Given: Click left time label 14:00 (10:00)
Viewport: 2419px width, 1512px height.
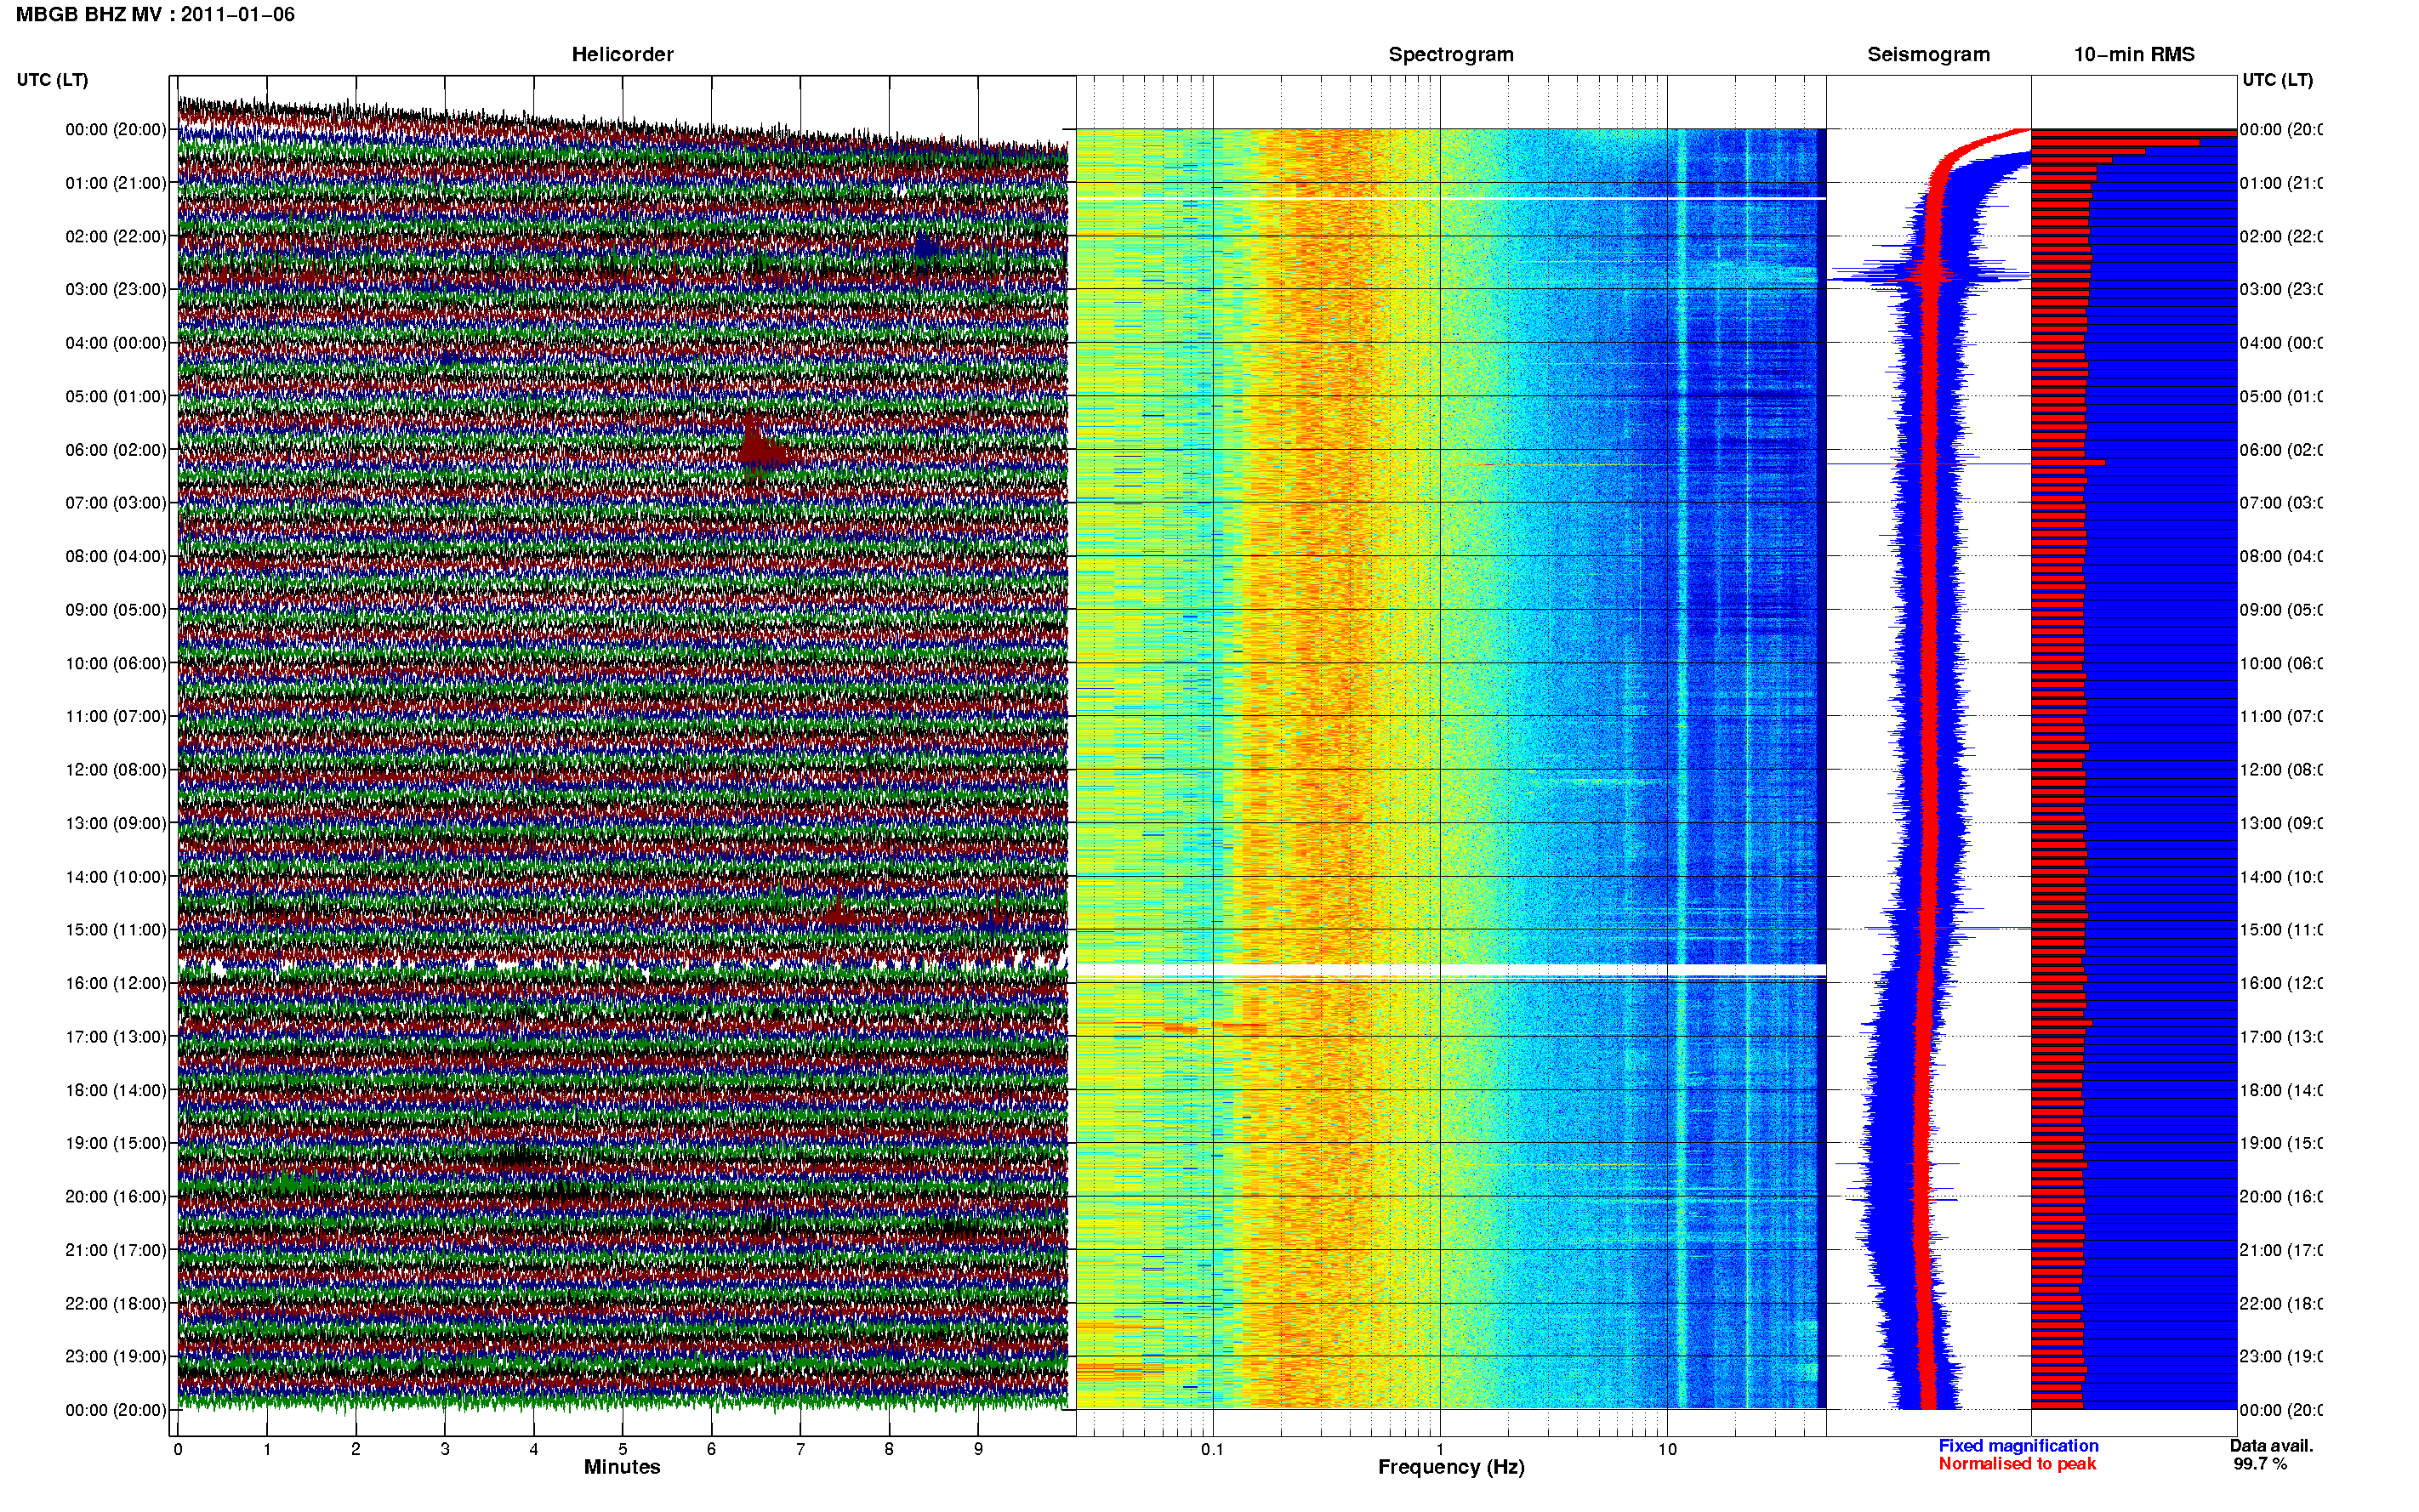Looking at the screenshot, I should [116, 877].
